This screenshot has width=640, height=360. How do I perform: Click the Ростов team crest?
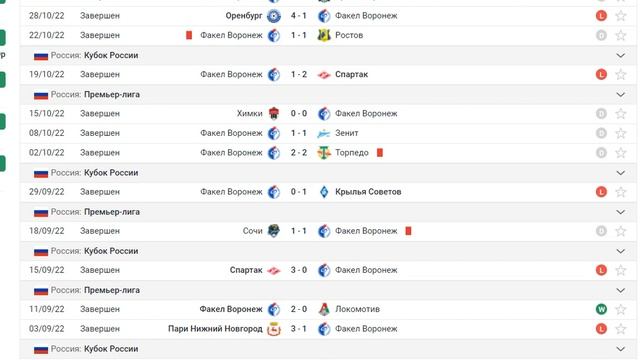[x=324, y=36]
